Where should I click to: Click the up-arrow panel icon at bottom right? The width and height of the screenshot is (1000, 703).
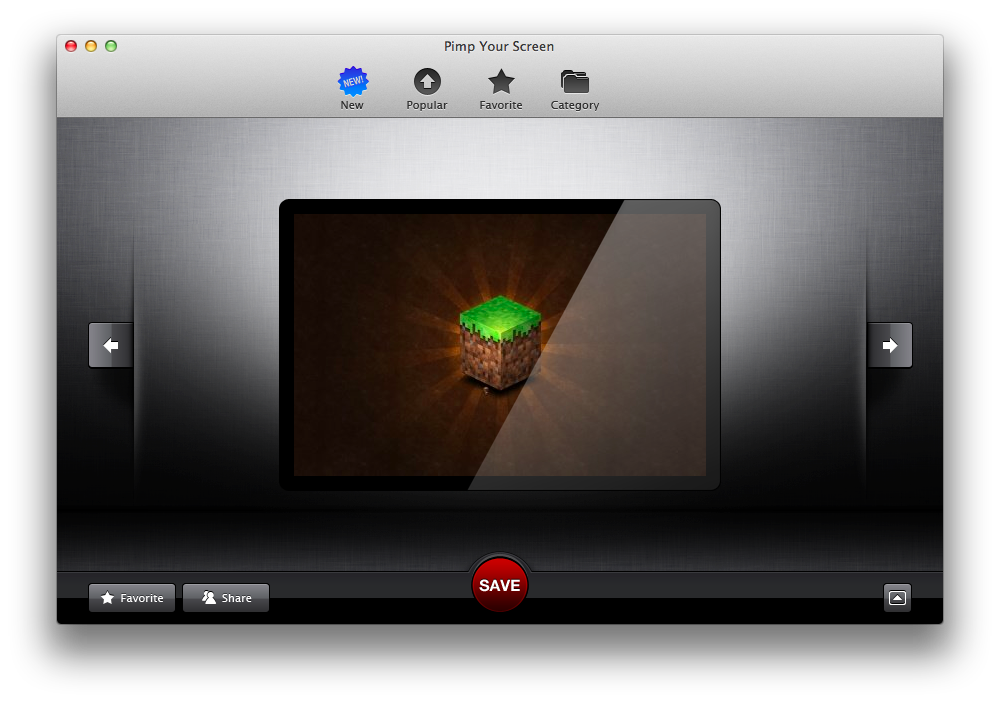click(x=897, y=598)
